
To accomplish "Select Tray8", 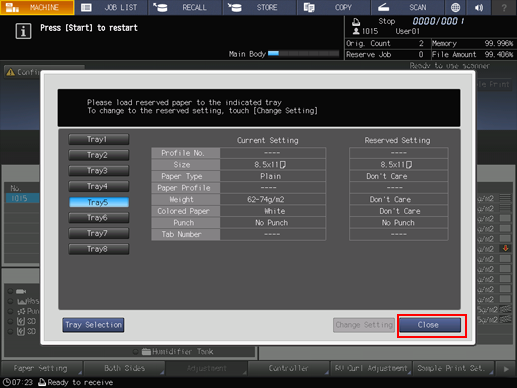I will 99,249.
